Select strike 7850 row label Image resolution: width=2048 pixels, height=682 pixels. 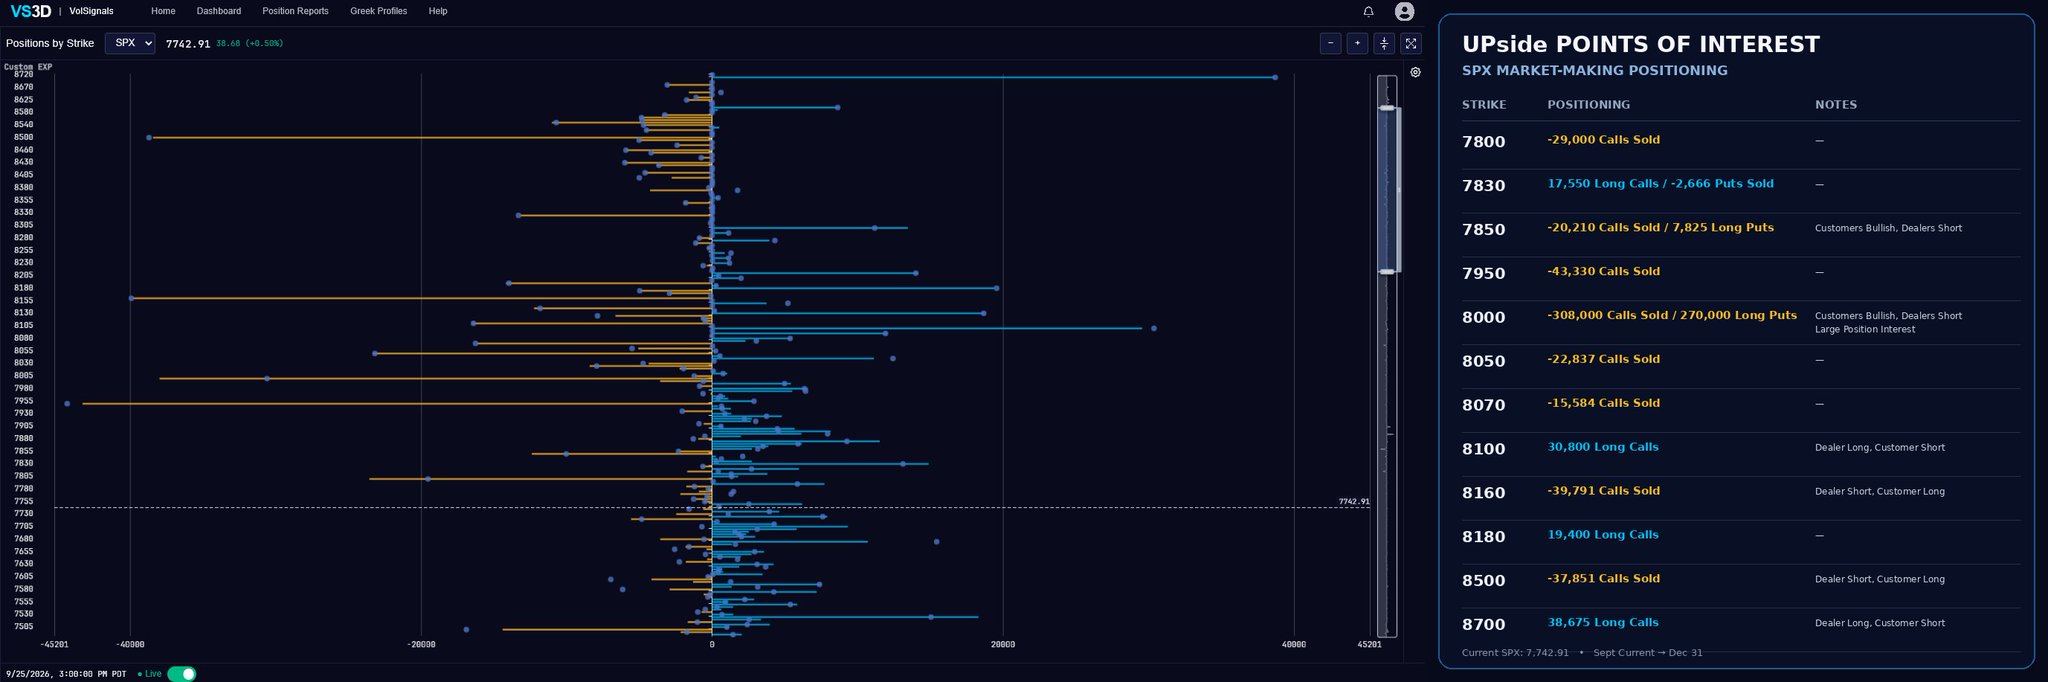pos(1483,230)
